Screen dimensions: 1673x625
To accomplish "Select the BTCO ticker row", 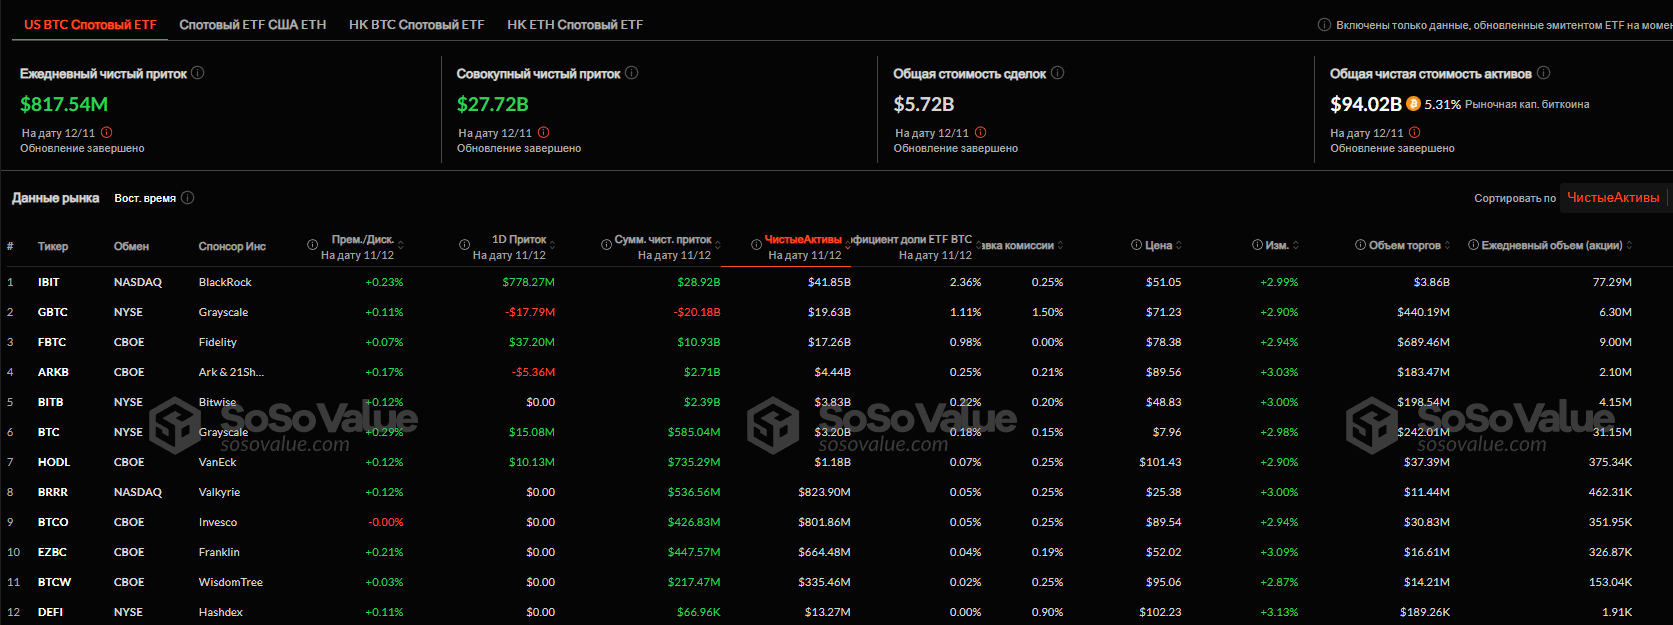I will click(836, 522).
